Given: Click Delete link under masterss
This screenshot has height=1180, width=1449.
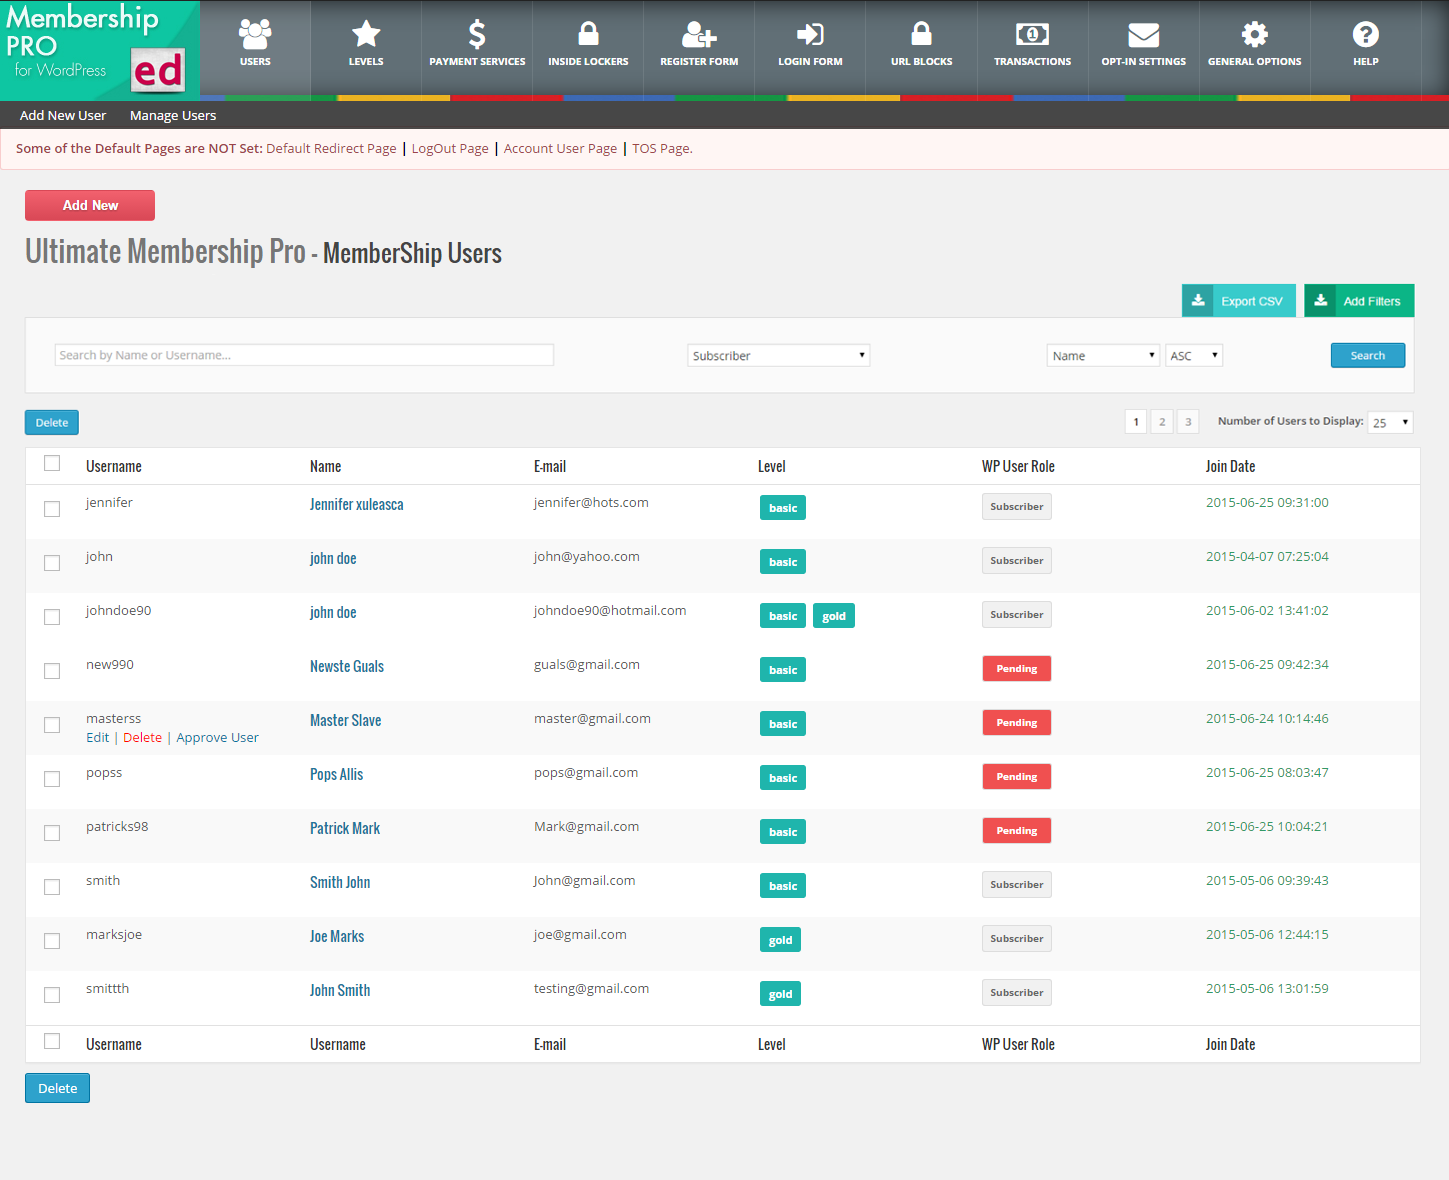Looking at the screenshot, I should [x=142, y=737].
